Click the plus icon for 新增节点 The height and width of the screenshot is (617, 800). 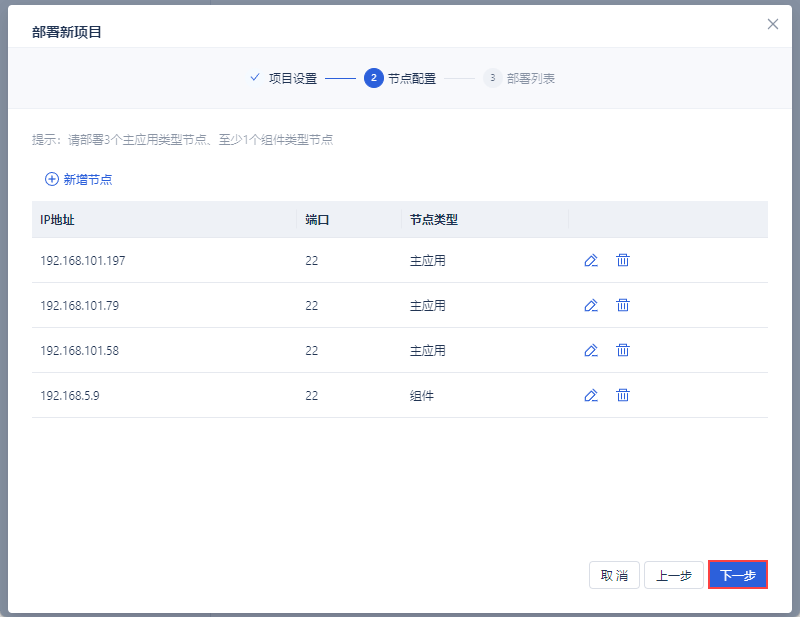(x=52, y=179)
